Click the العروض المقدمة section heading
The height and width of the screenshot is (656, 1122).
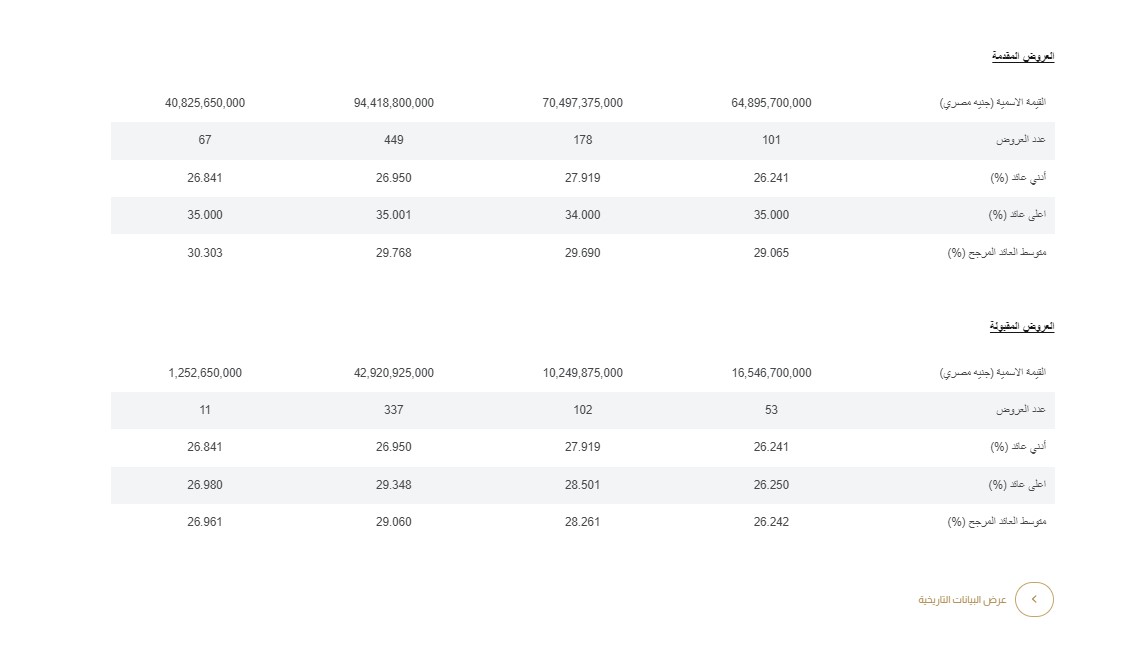1023,56
